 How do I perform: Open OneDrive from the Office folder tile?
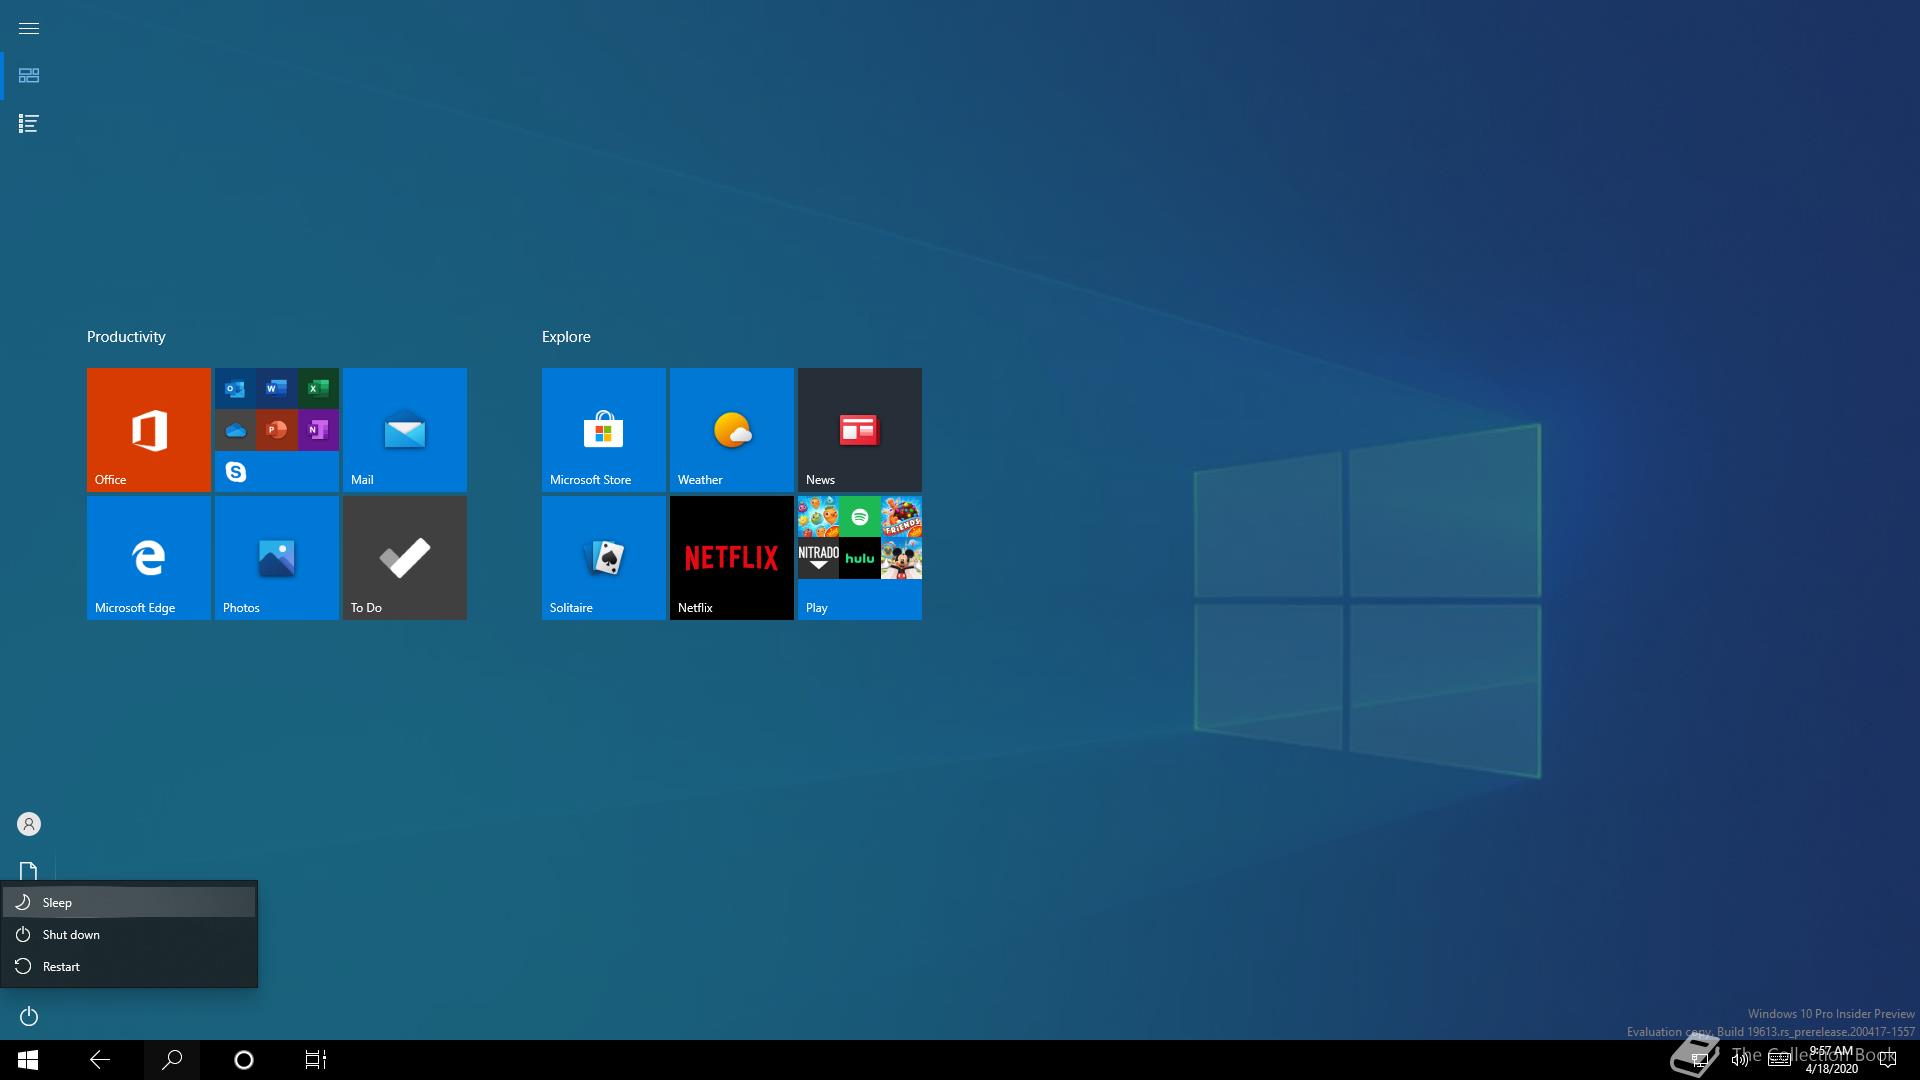236,430
